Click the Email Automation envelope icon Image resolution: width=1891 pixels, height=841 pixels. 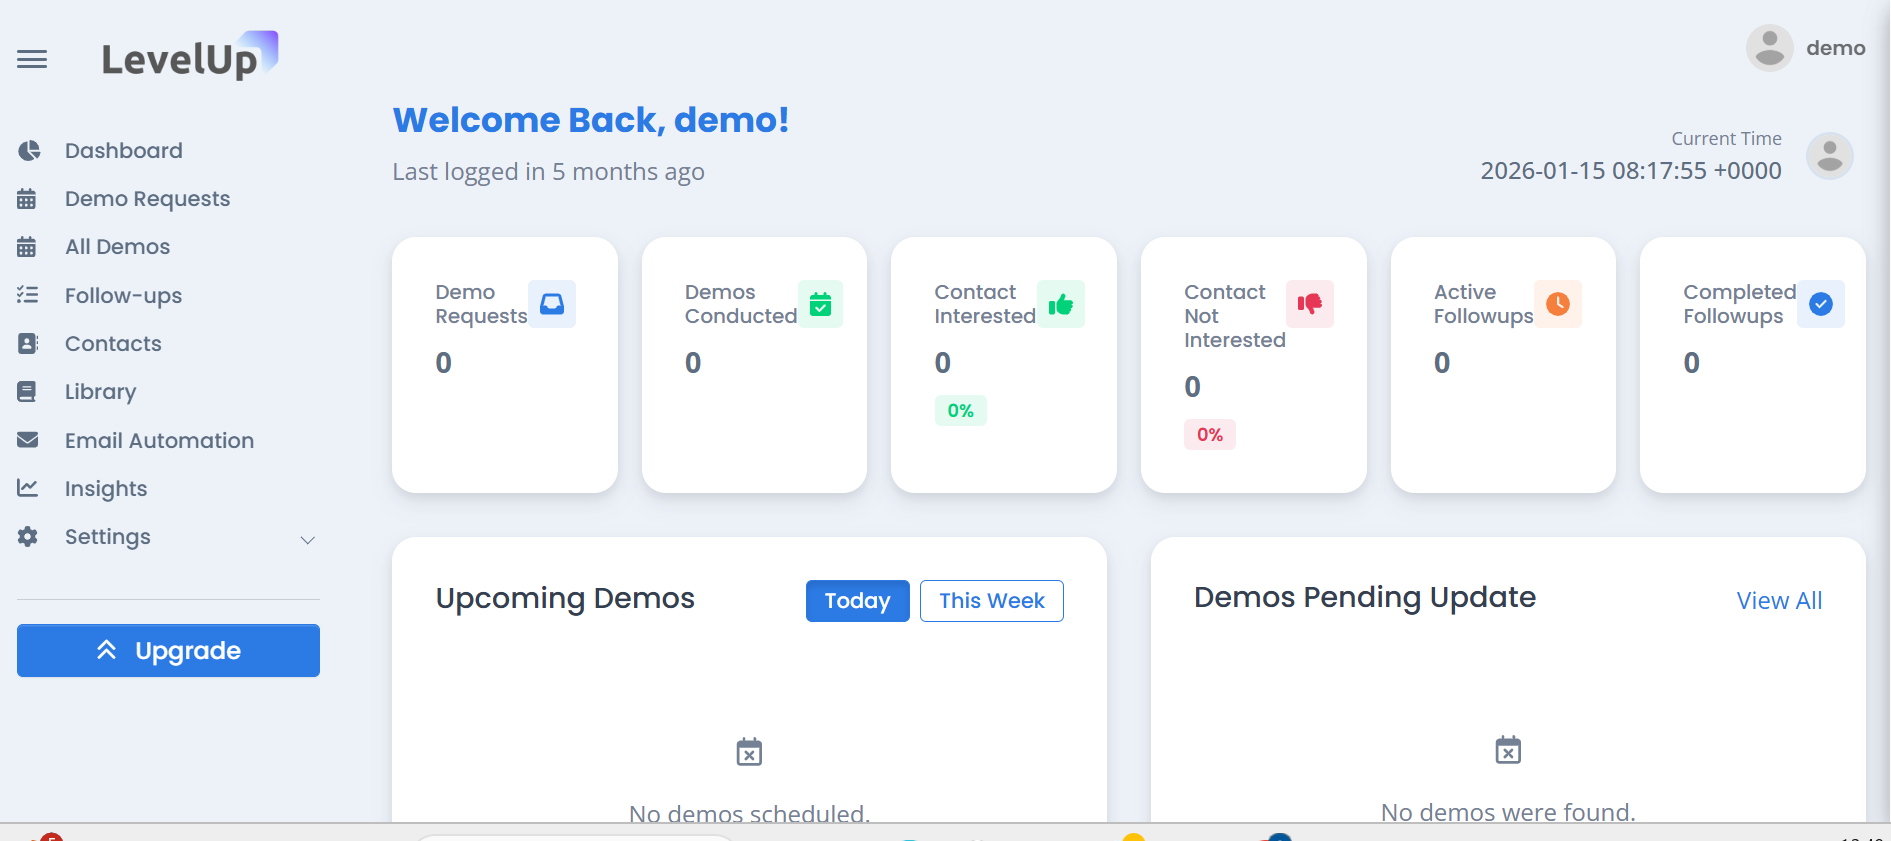tap(28, 440)
